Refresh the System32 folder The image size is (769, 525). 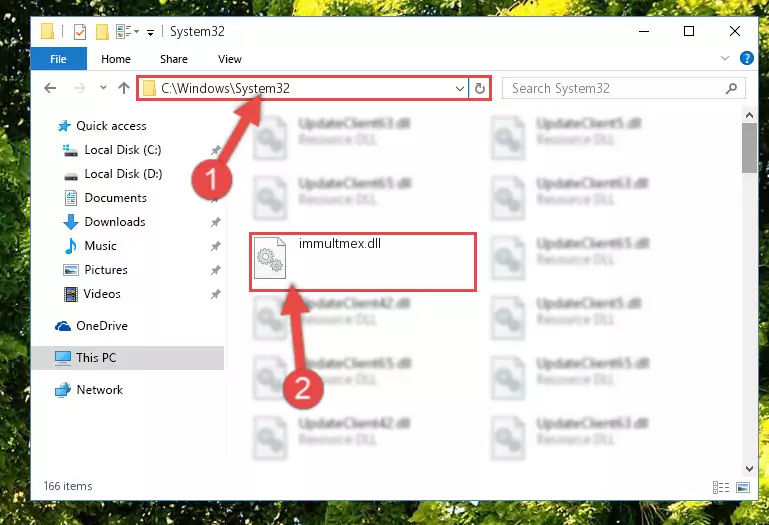[x=480, y=89]
